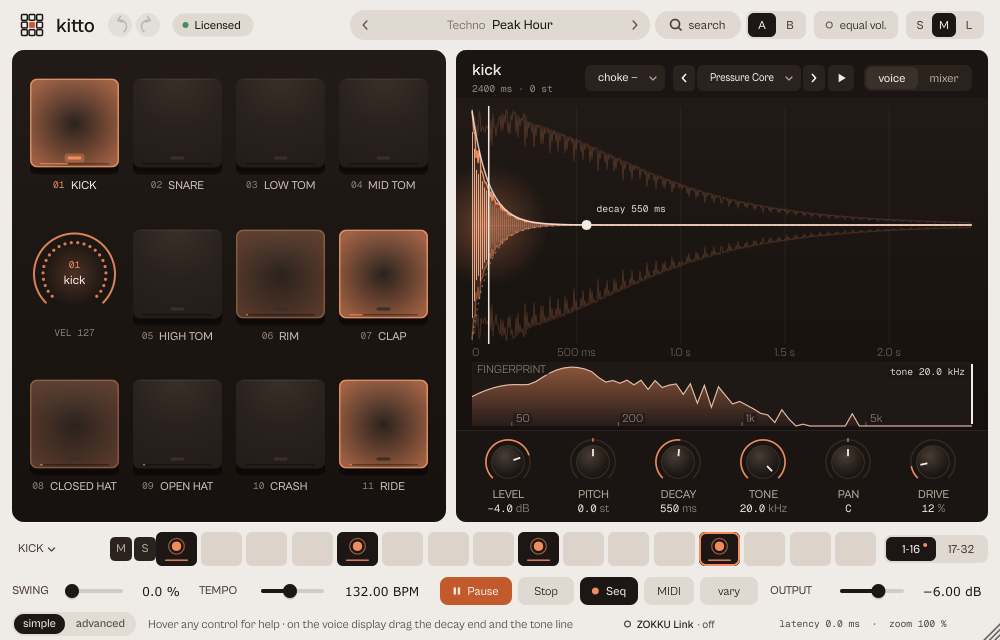Select the next kick sound arrow
Image resolution: width=1000 pixels, height=640 pixels.
click(x=814, y=78)
